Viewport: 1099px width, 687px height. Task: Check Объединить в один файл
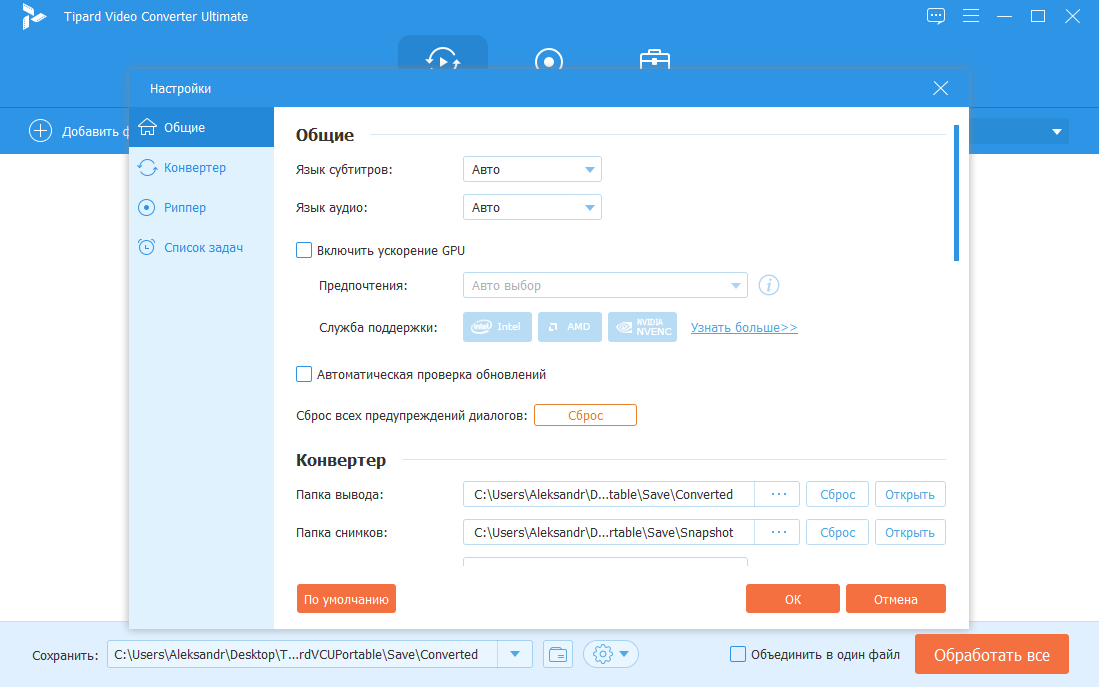click(738, 655)
